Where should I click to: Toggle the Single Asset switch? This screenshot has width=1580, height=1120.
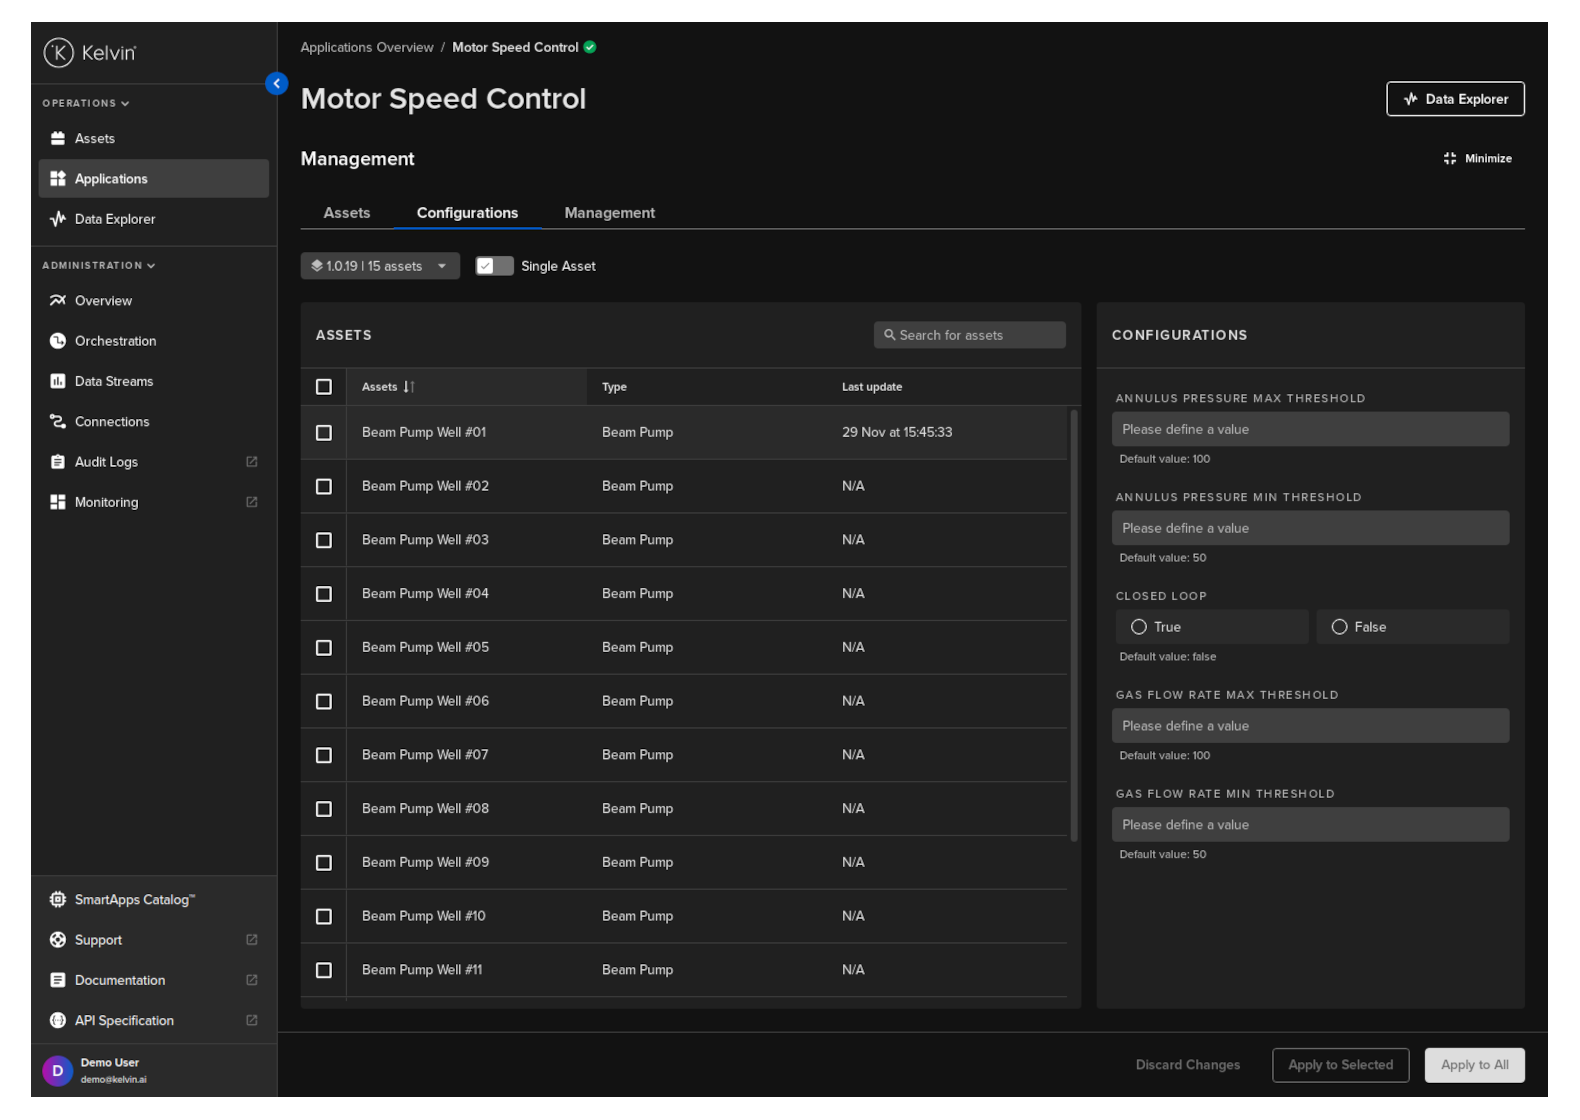pos(494,266)
